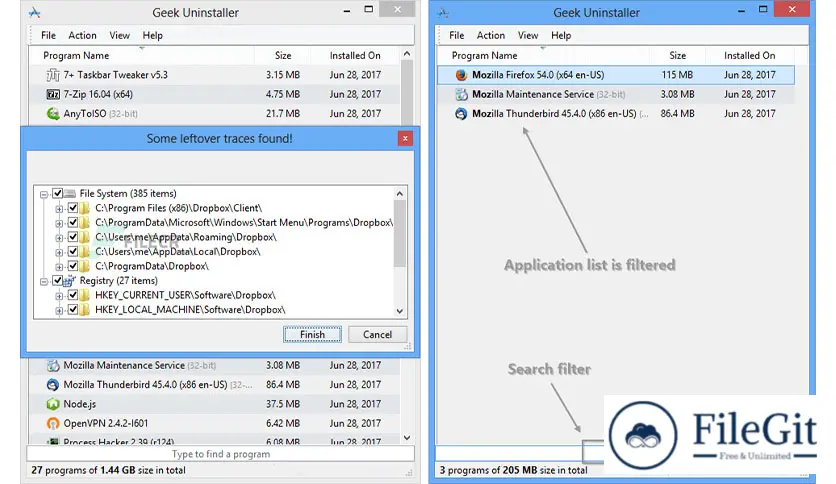Image resolution: width=836 pixels, height=484 pixels.
Task: Close the leftover traces dialog with X
Action: [x=405, y=139]
